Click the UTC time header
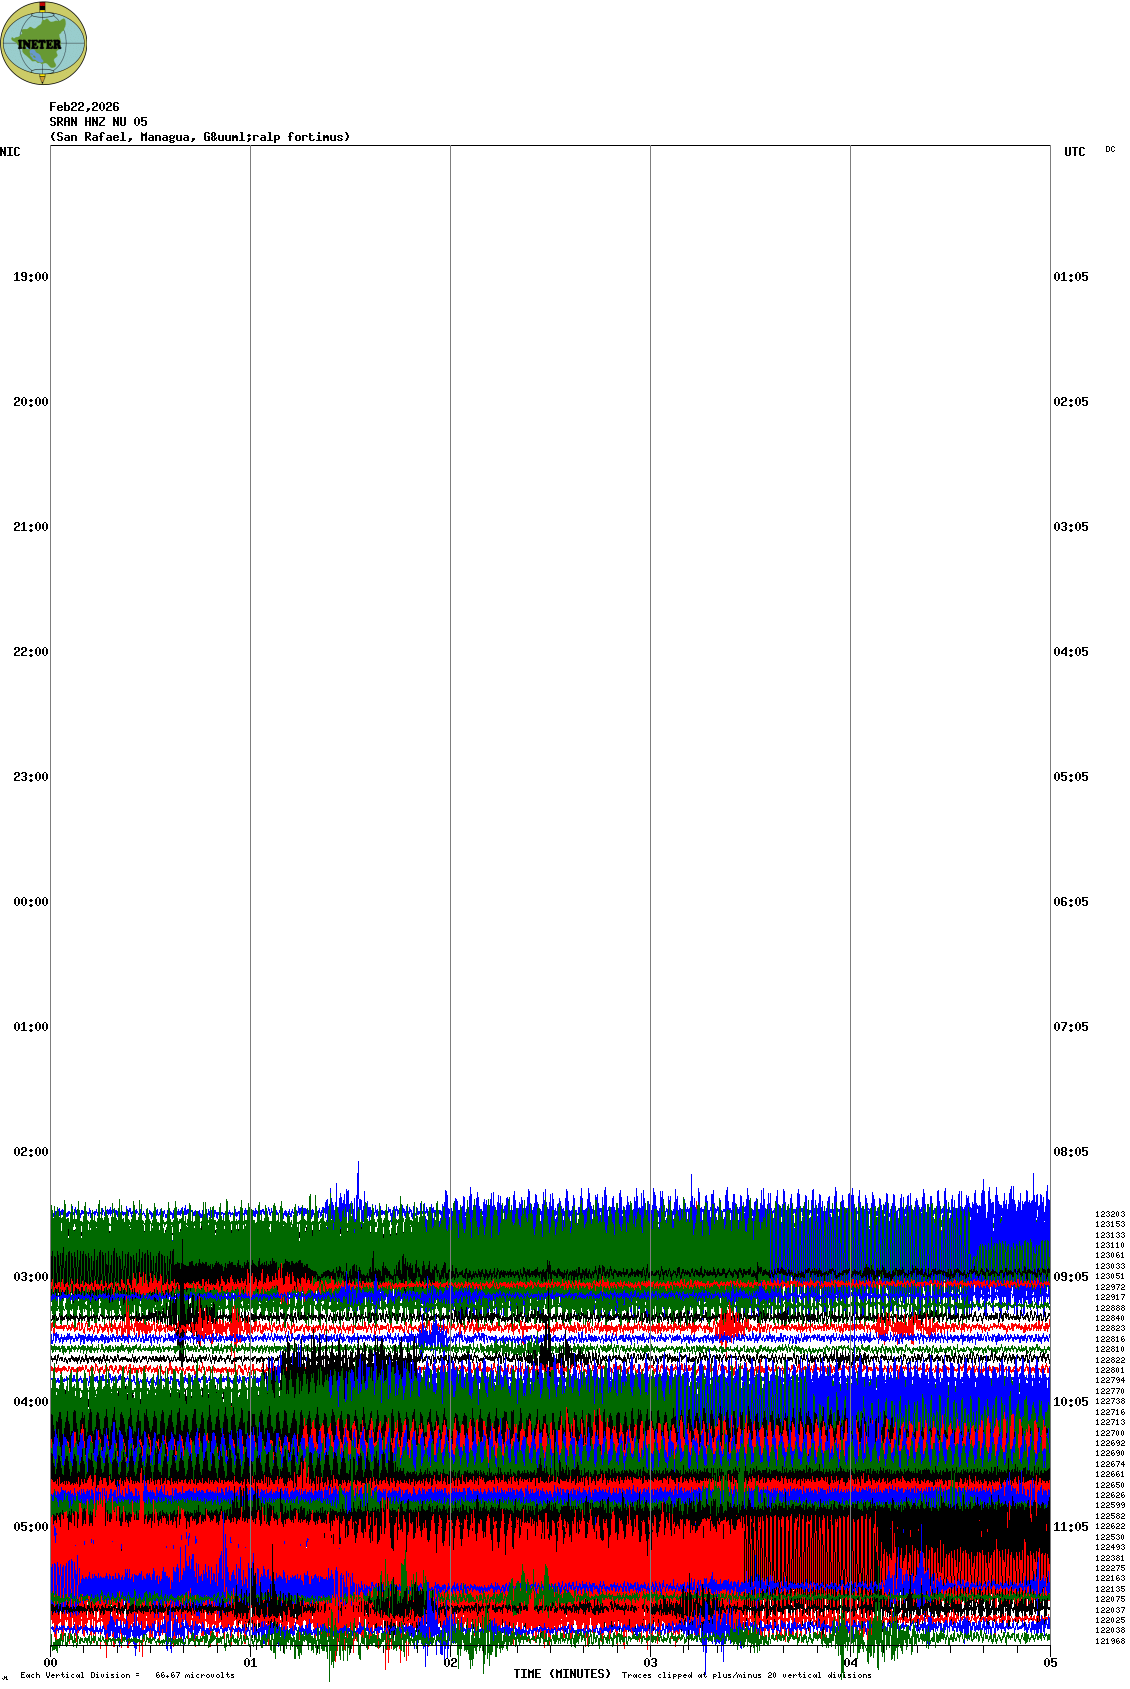The height and width of the screenshot is (1689, 1130). [1074, 152]
